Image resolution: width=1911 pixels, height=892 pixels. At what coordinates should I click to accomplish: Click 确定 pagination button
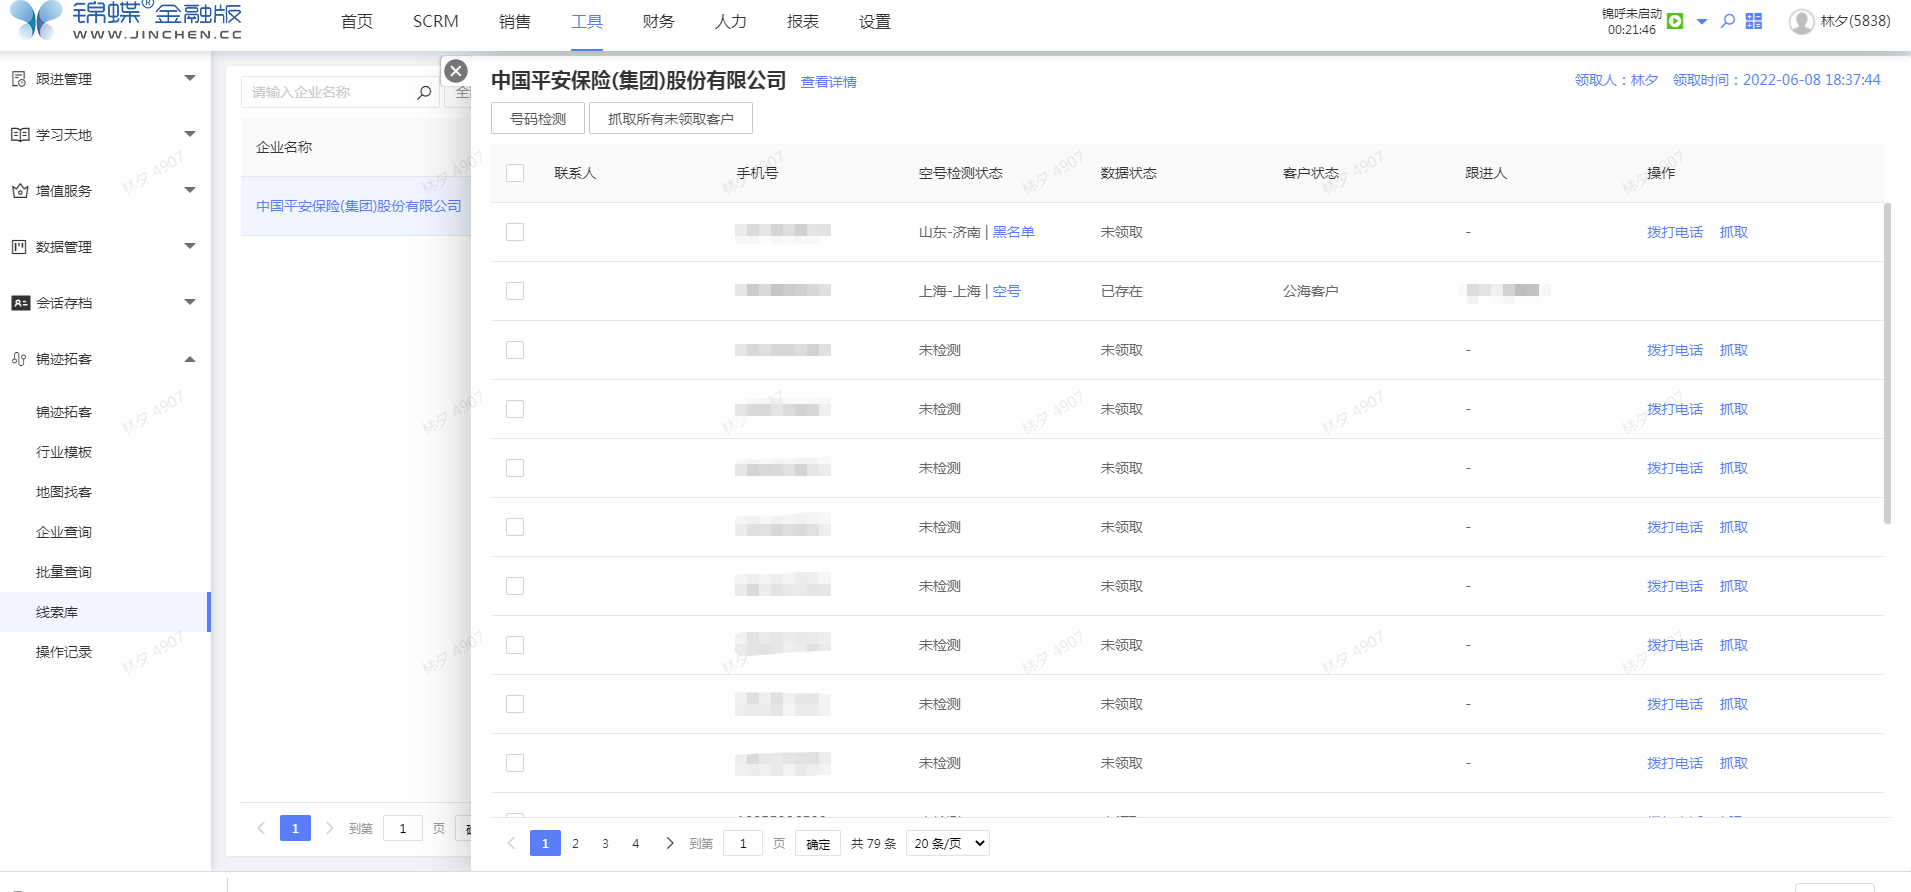coord(818,844)
